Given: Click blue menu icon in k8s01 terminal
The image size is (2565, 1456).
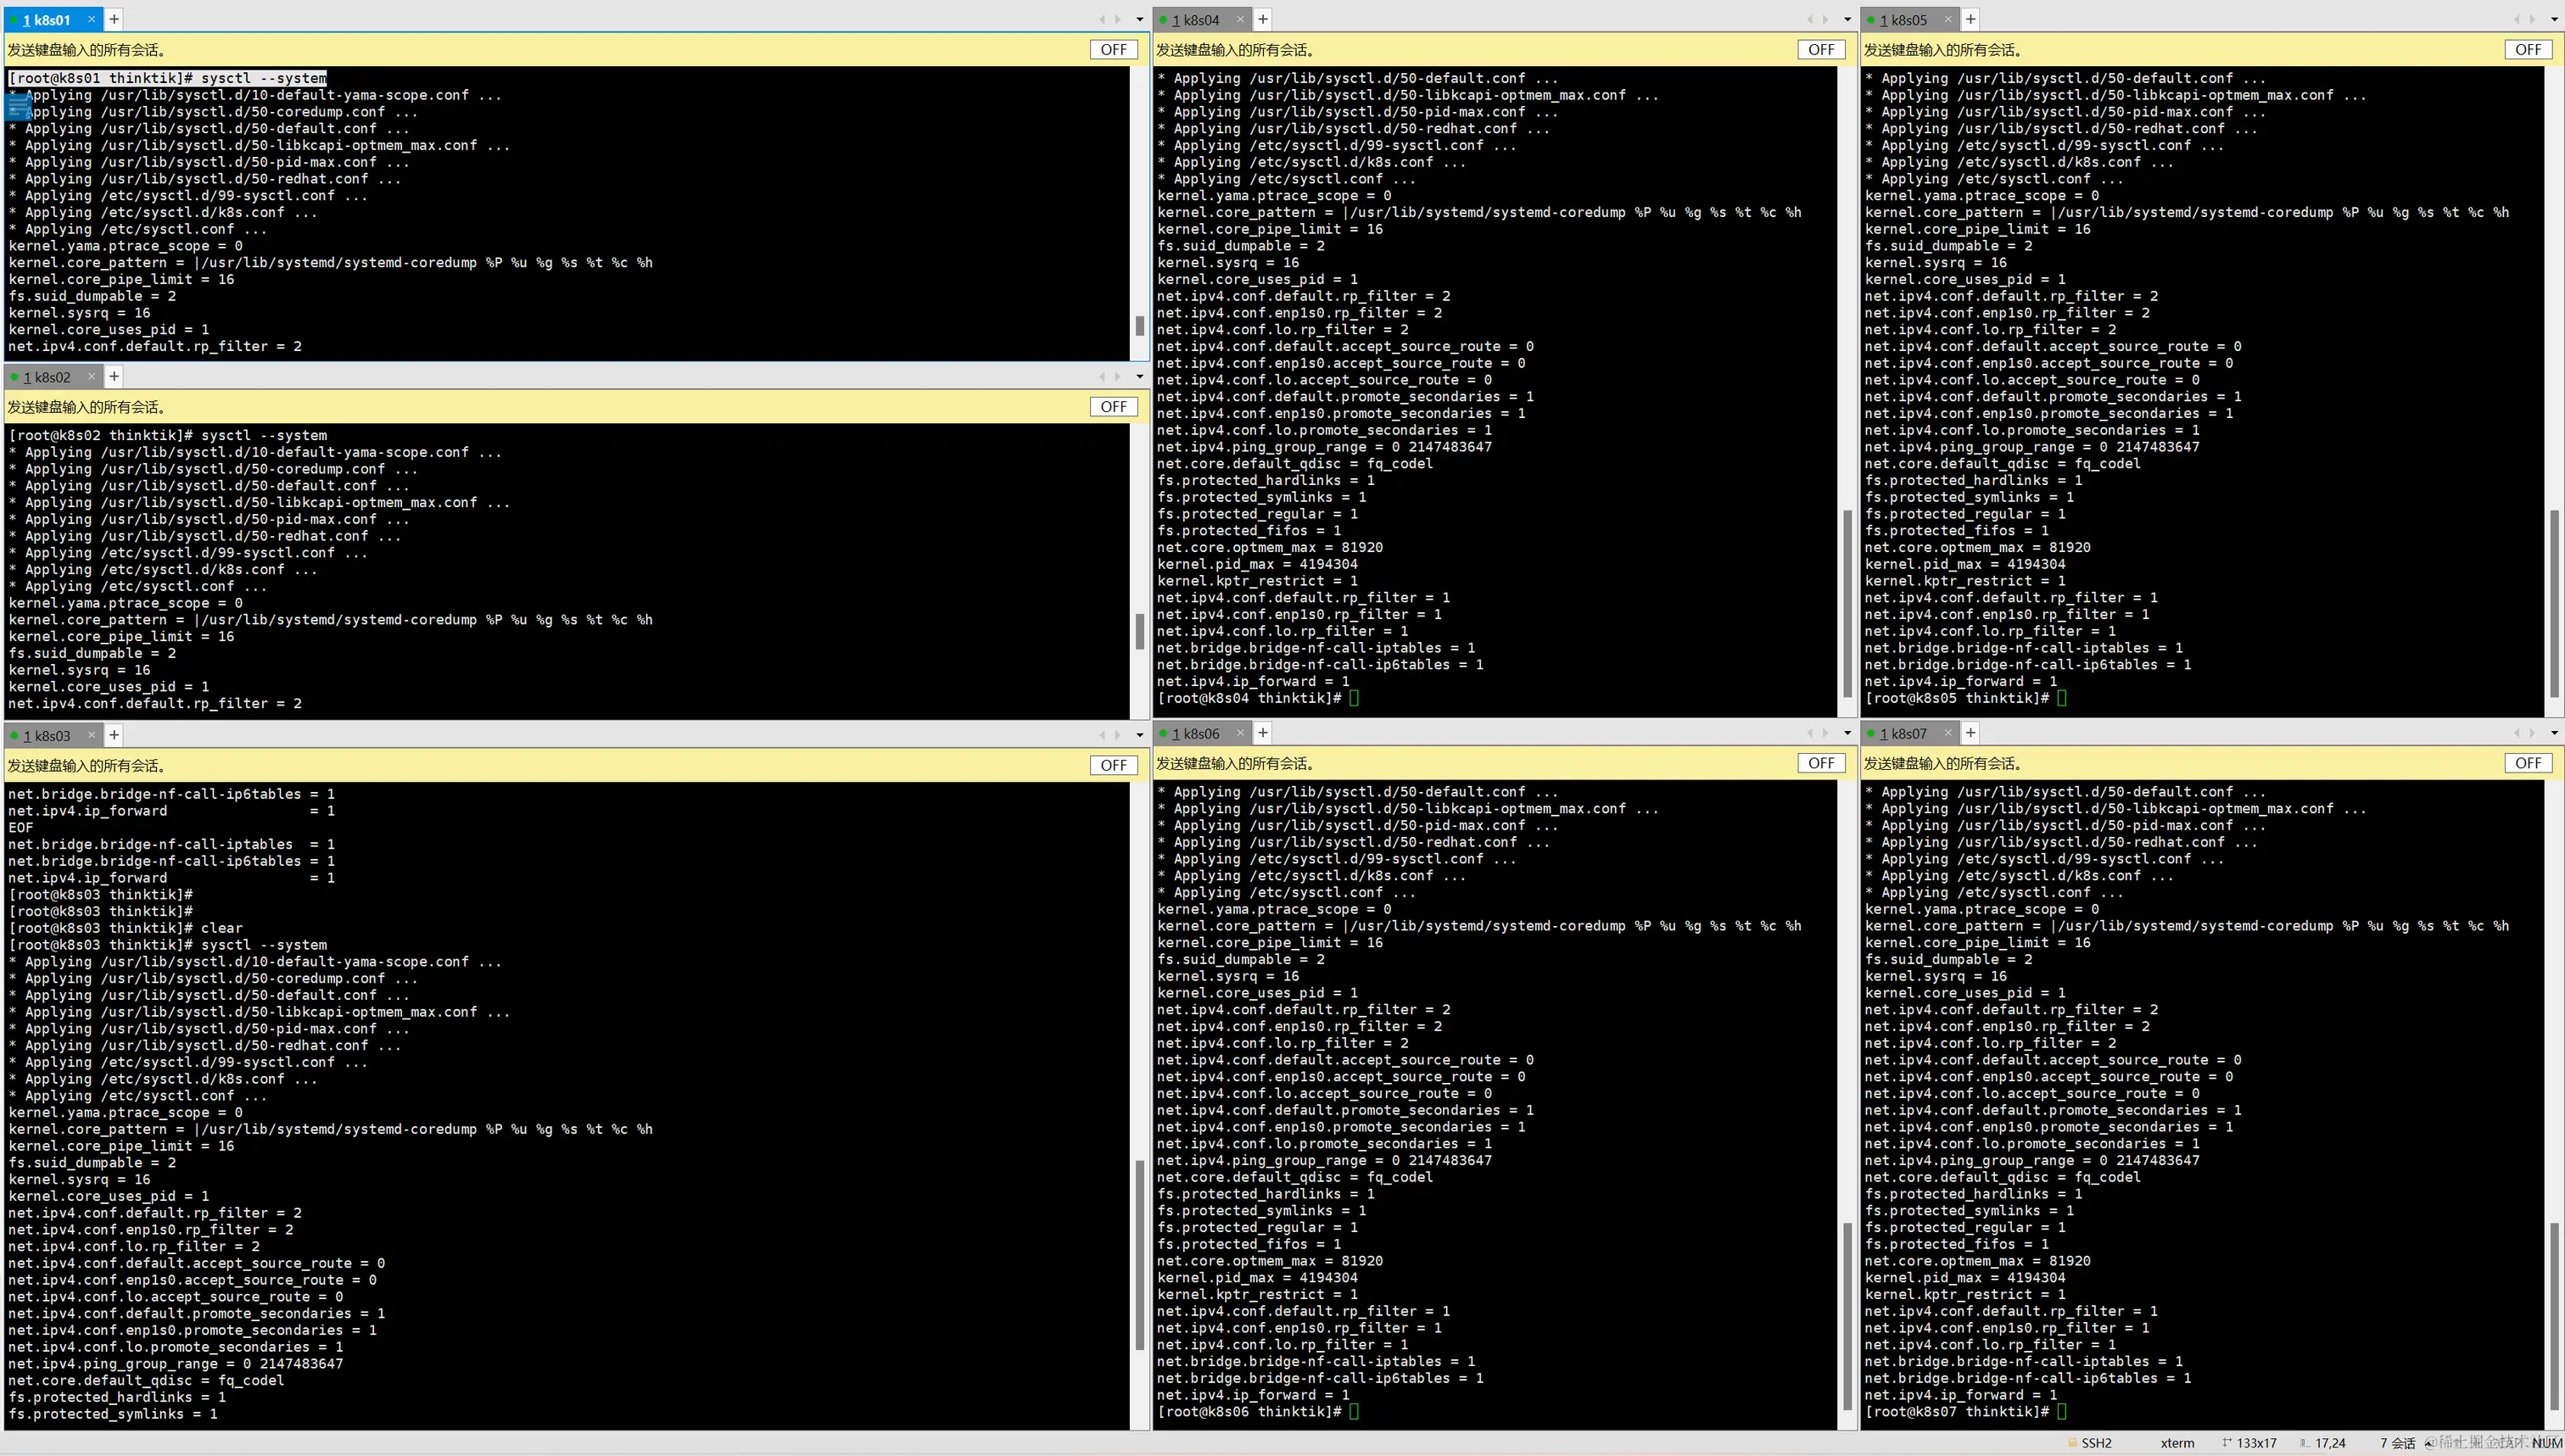Looking at the screenshot, I should pos(19,105).
